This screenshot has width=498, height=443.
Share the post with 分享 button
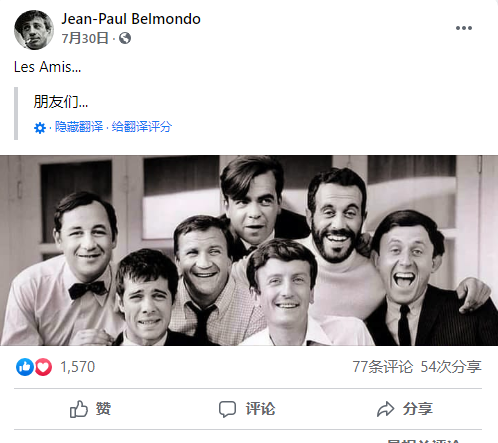(404, 409)
